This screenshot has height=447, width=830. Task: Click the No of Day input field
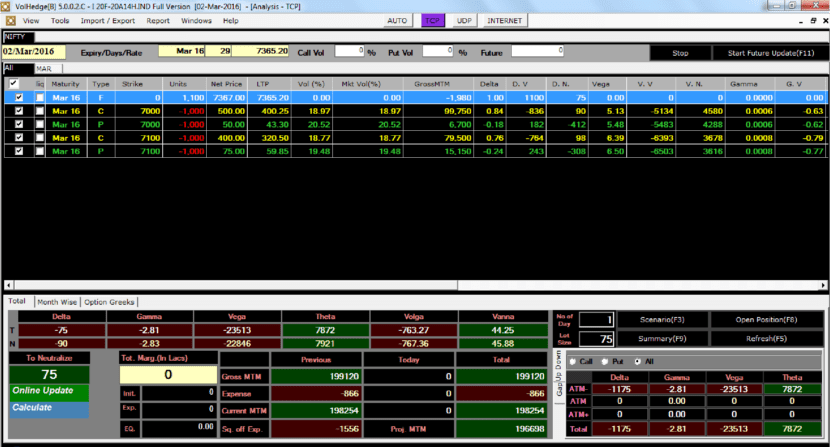coord(597,320)
